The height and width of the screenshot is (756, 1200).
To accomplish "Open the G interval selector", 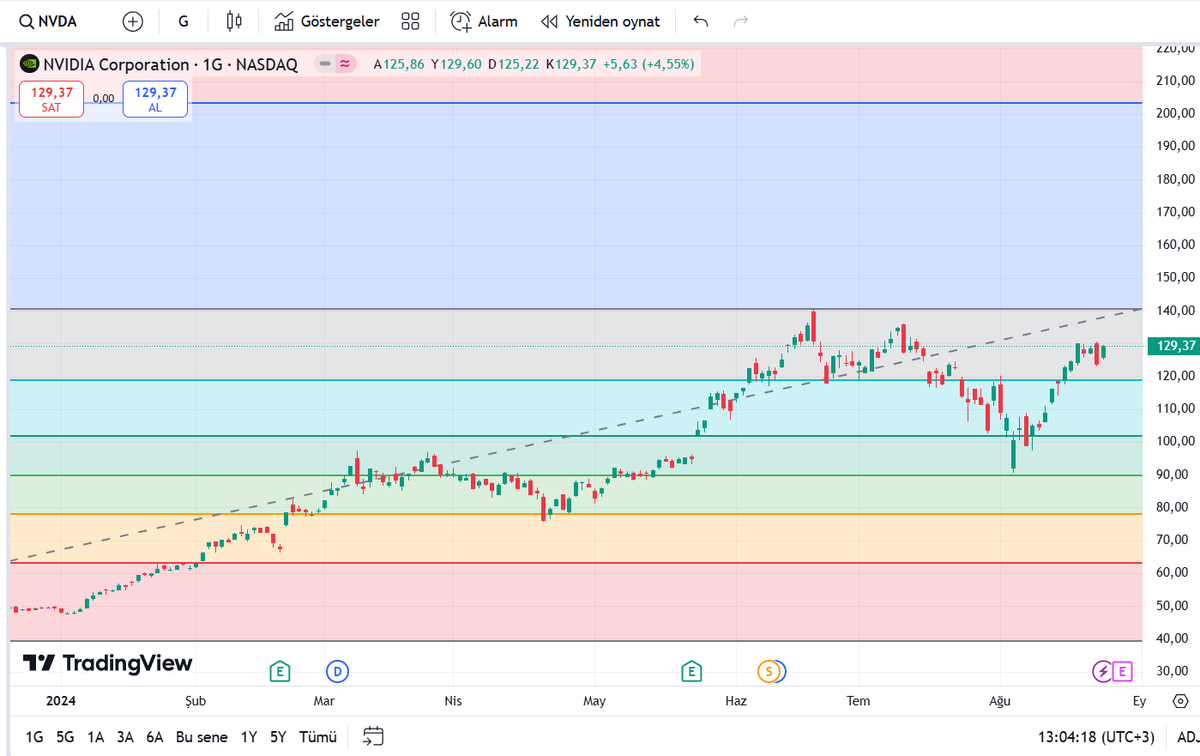I will pyautogui.click(x=183, y=21).
